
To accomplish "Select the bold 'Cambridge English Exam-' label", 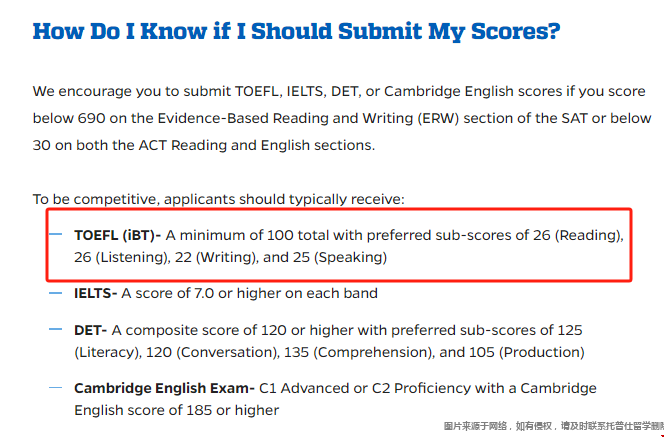I will [x=164, y=388].
